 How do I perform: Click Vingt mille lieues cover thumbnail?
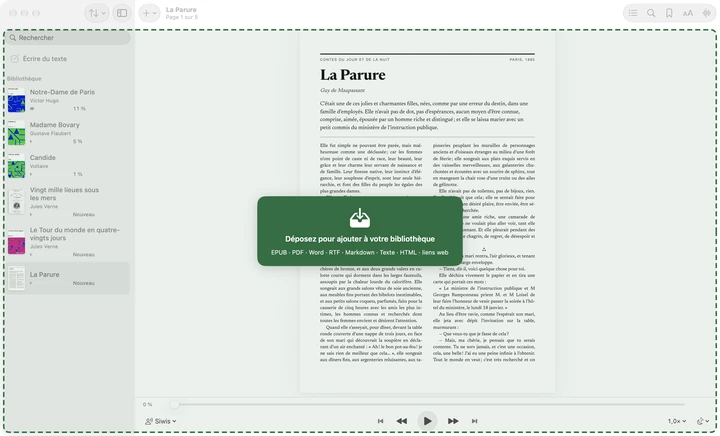click(x=17, y=201)
